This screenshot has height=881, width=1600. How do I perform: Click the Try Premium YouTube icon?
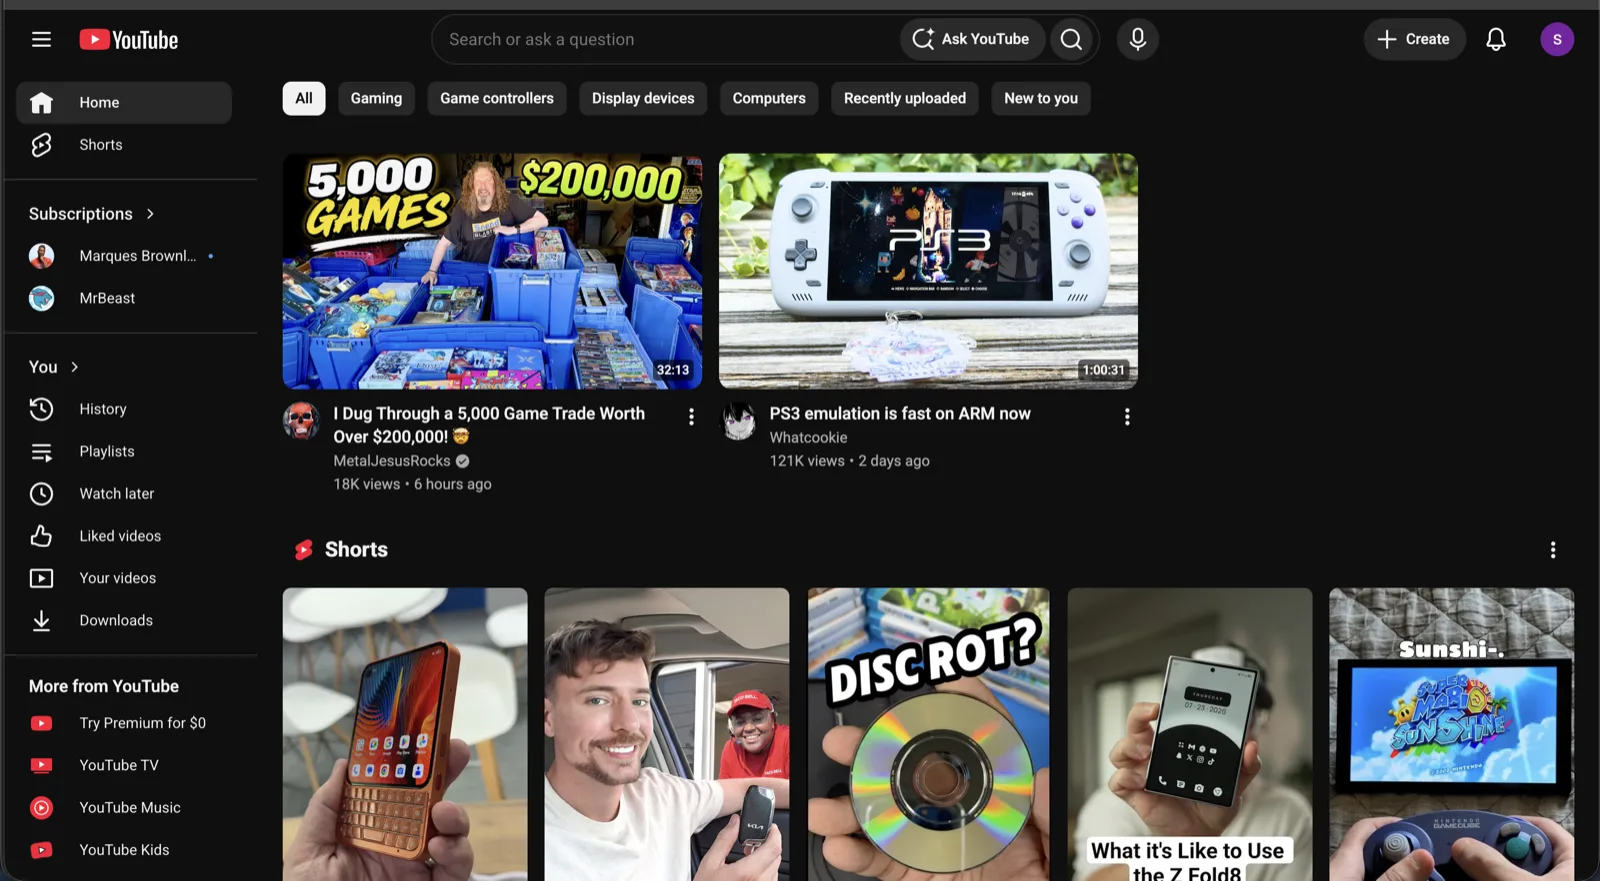tap(41, 723)
